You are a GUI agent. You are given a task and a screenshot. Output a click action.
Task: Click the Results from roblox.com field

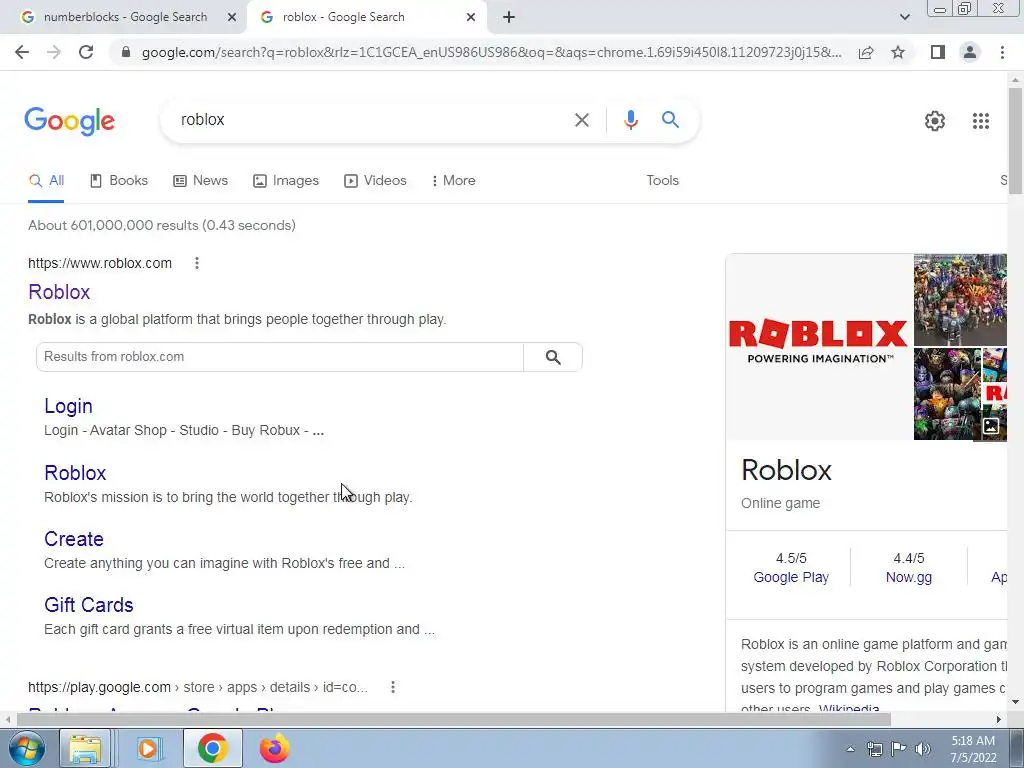[280, 357]
